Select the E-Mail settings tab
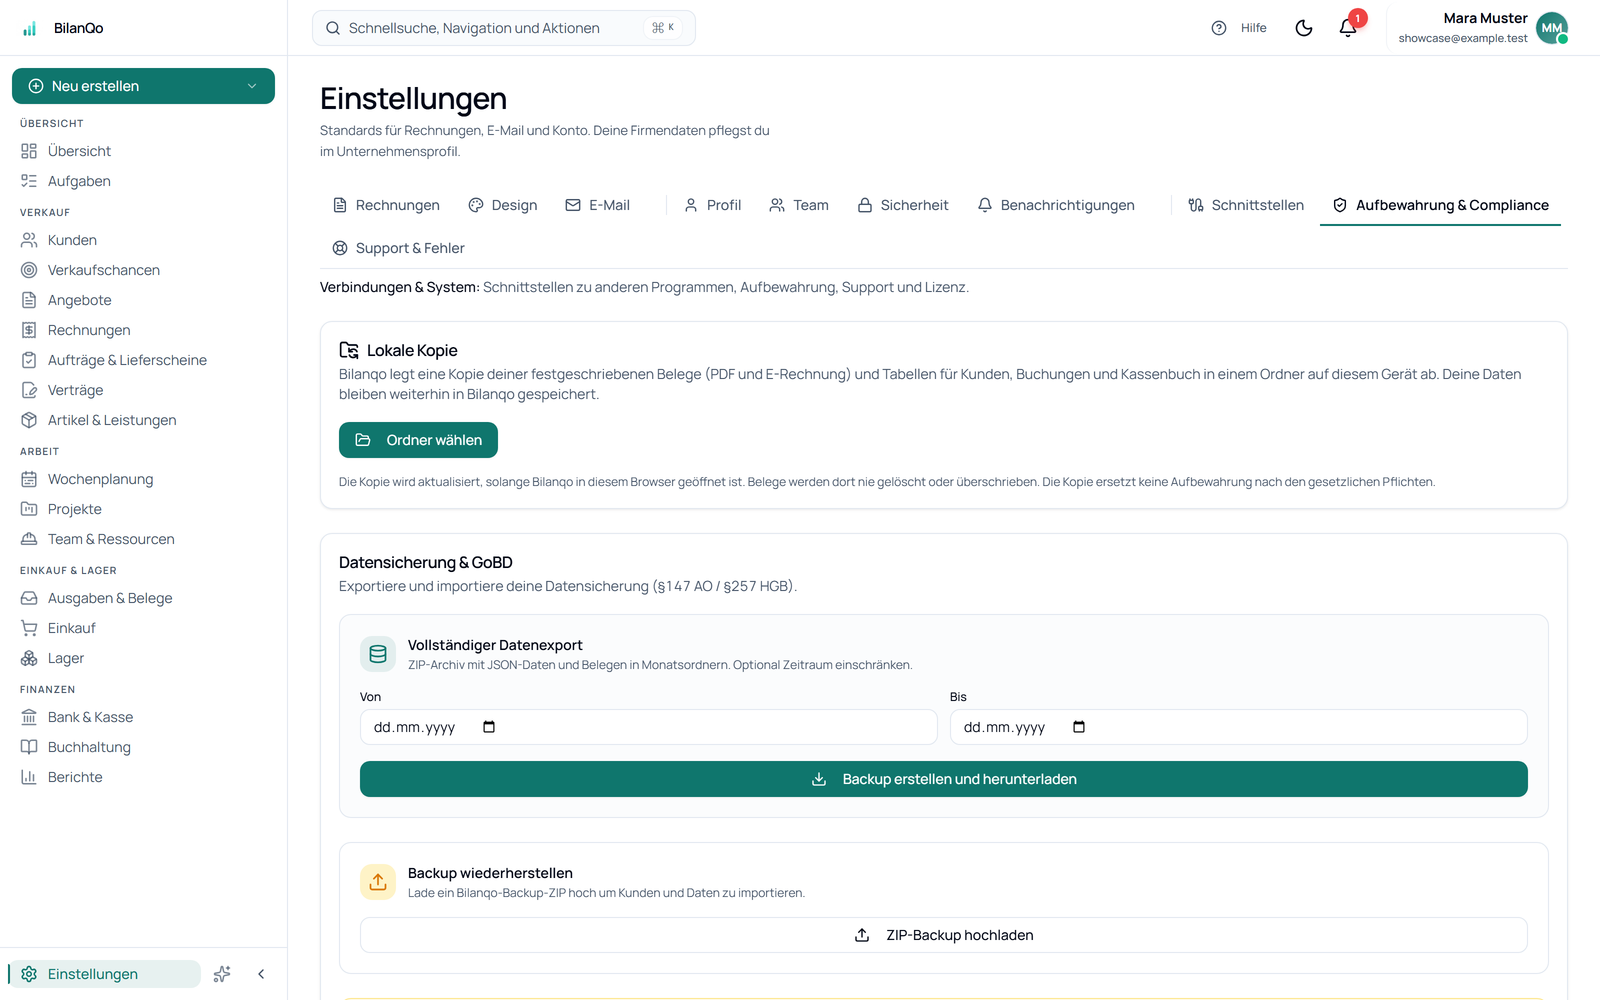This screenshot has width=1600, height=1000. point(598,205)
